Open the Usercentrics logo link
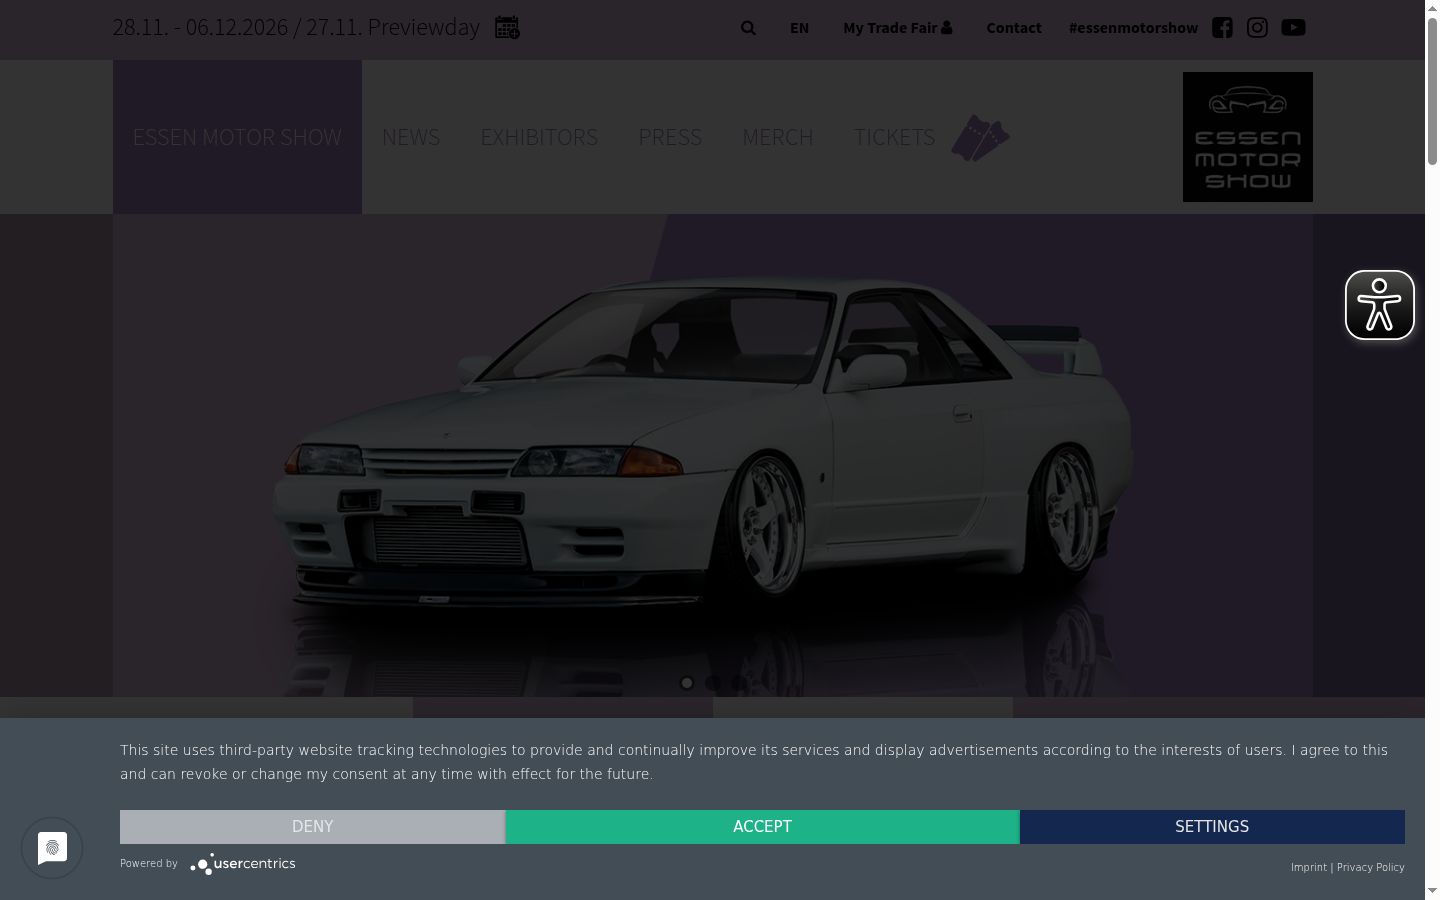Image resolution: width=1440 pixels, height=900 pixels. [243, 864]
